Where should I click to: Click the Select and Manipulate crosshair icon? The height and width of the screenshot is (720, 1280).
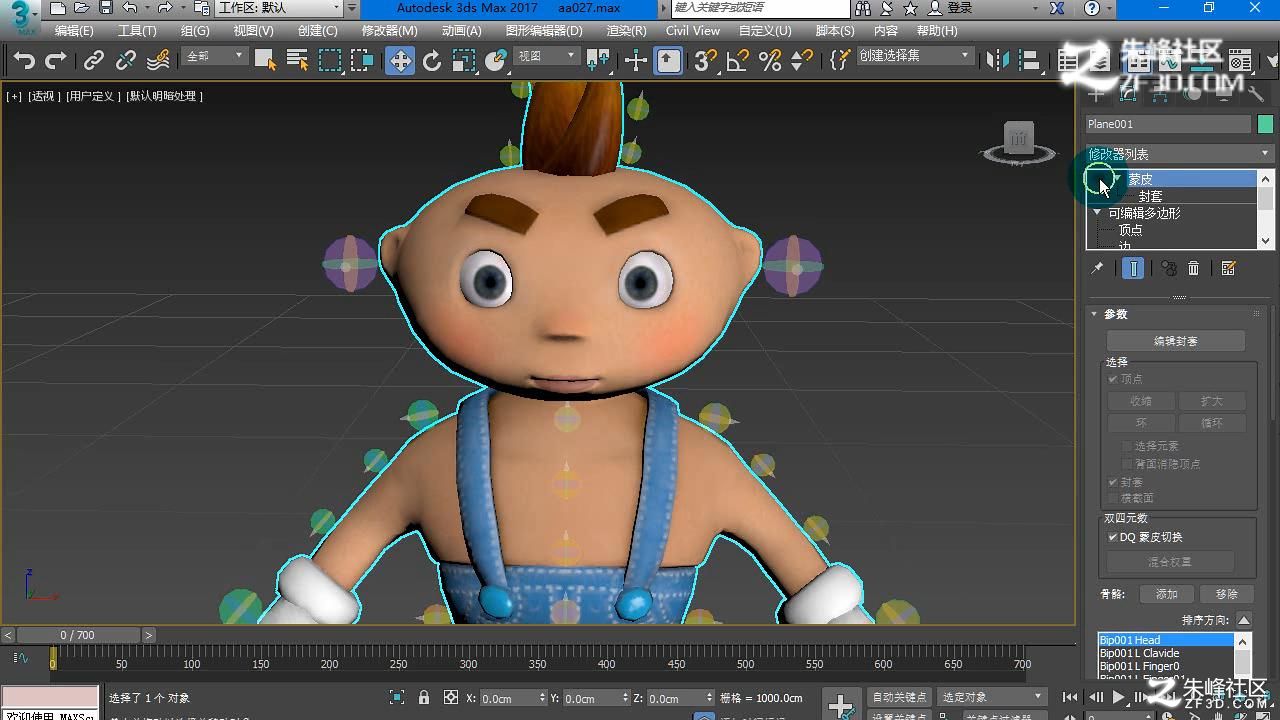coord(636,61)
